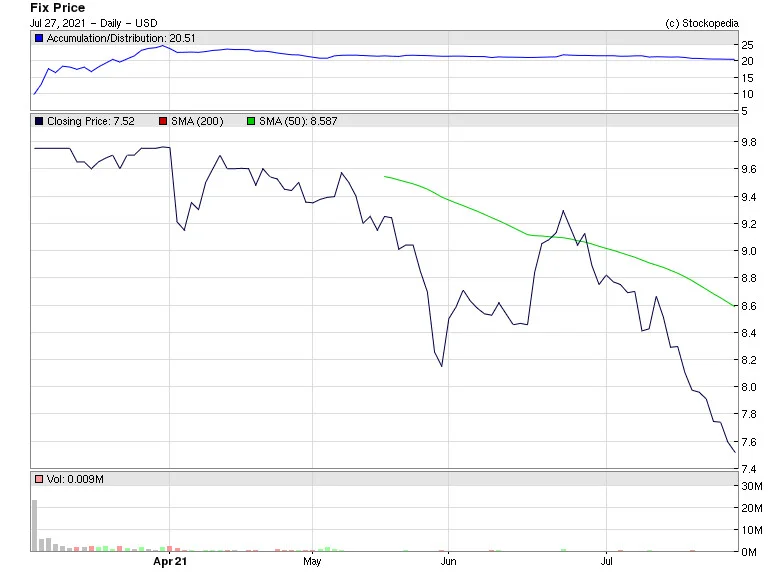Click the 15 accumulation axis label

coord(747,78)
